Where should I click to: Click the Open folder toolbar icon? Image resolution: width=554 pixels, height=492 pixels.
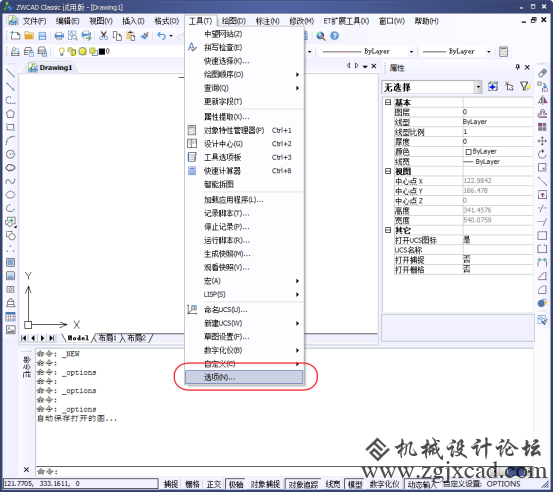pos(29,36)
